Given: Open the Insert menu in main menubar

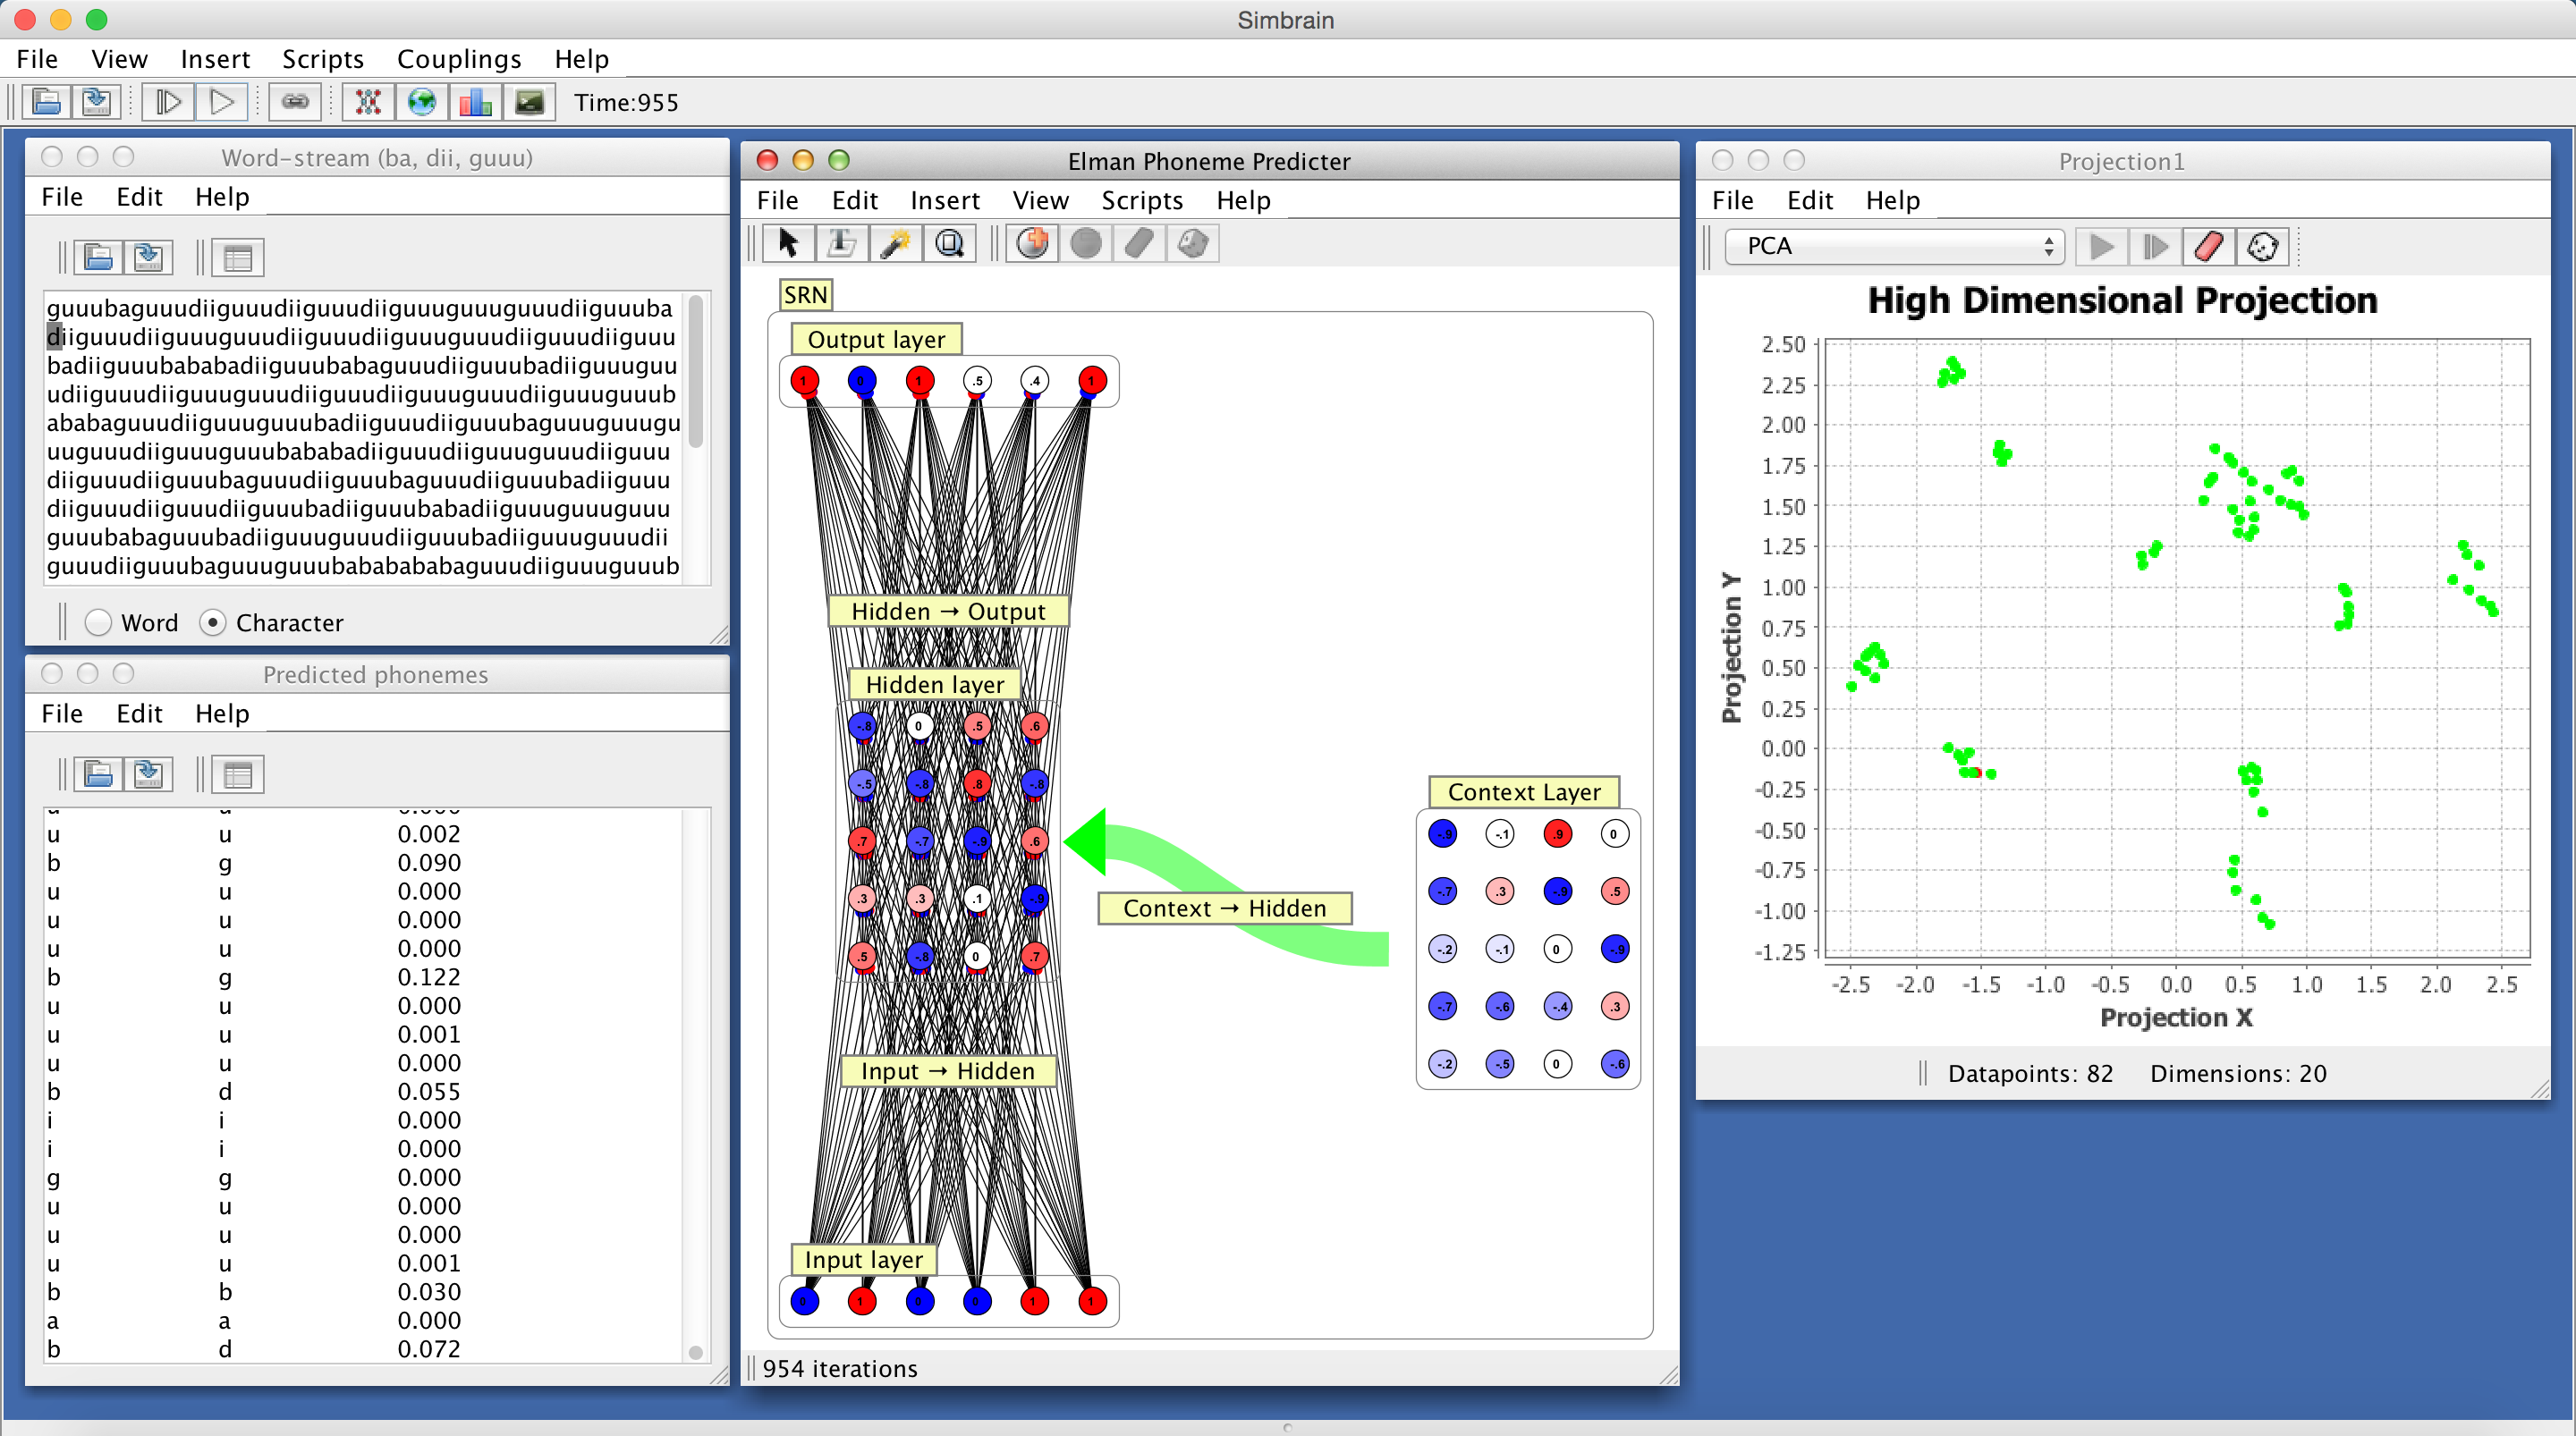Looking at the screenshot, I should [x=215, y=59].
